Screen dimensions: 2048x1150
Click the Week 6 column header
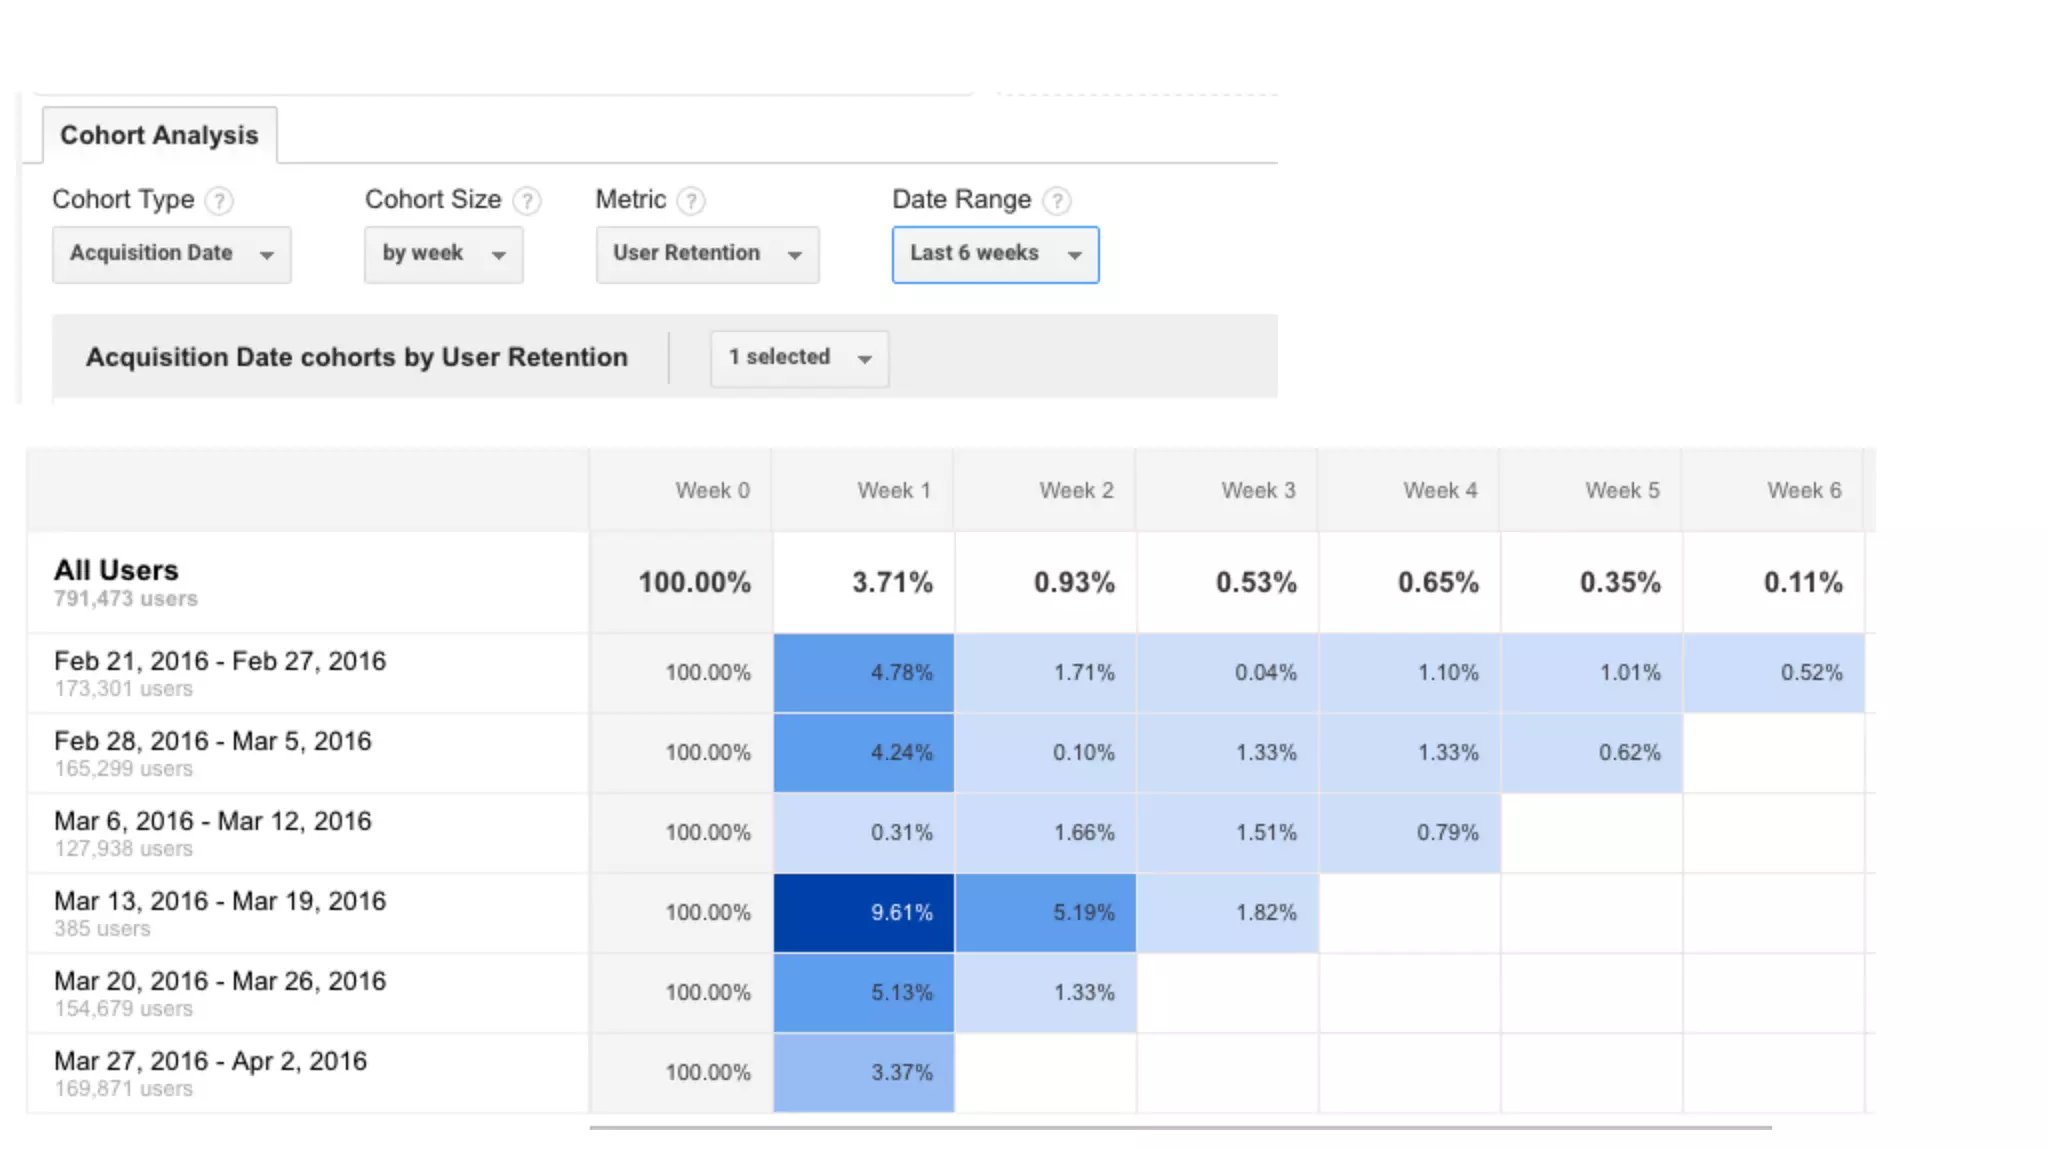(x=1803, y=490)
